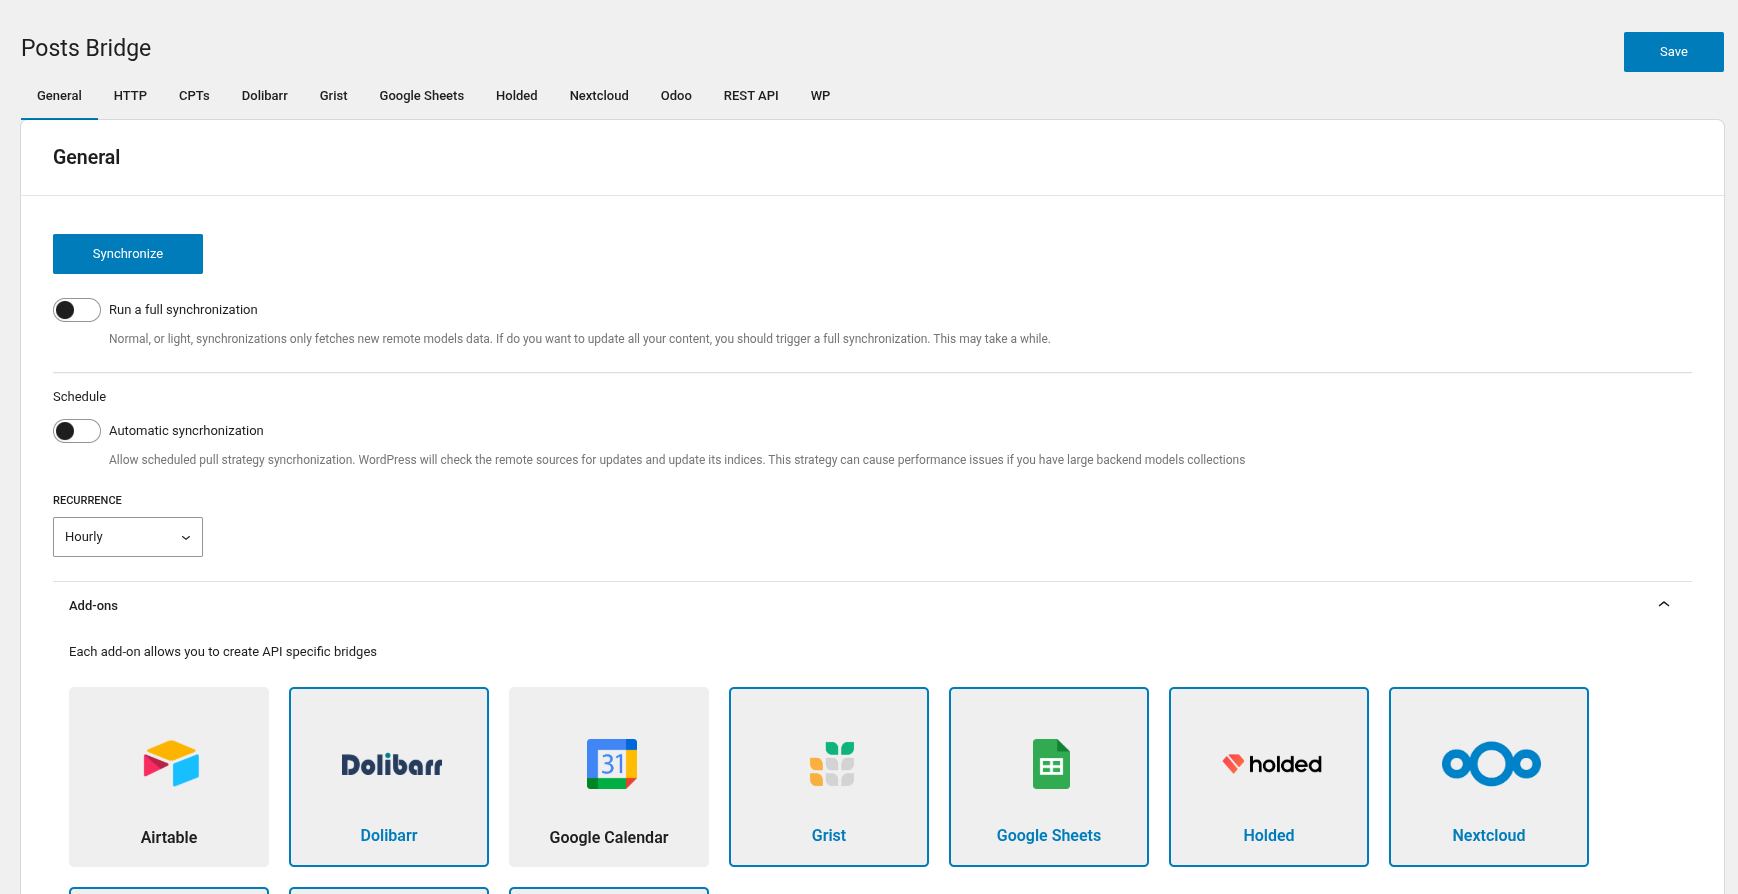Click the Nextcloud add-on name label
This screenshot has width=1738, height=894.
tap(1489, 836)
